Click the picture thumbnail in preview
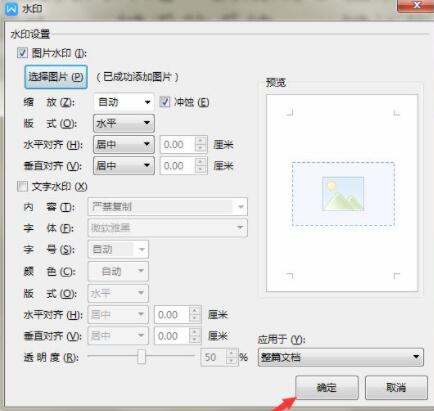Image resolution: width=434 pixels, height=411 pixels. (343, 194)
